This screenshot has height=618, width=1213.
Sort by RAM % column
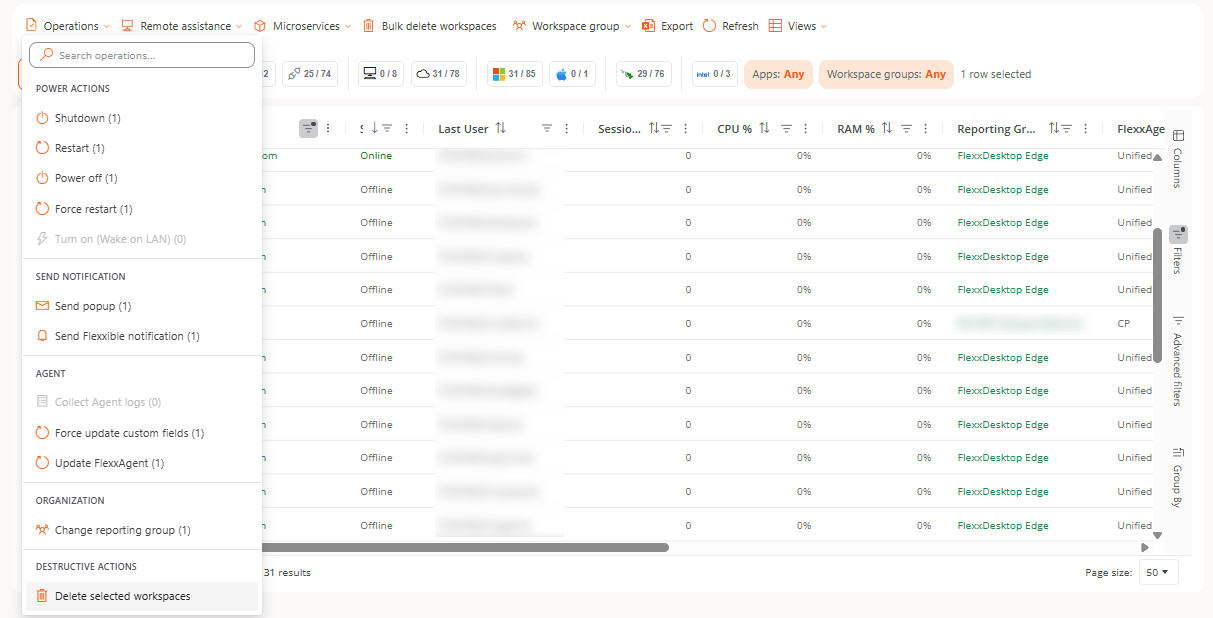(x=886, y=129)
